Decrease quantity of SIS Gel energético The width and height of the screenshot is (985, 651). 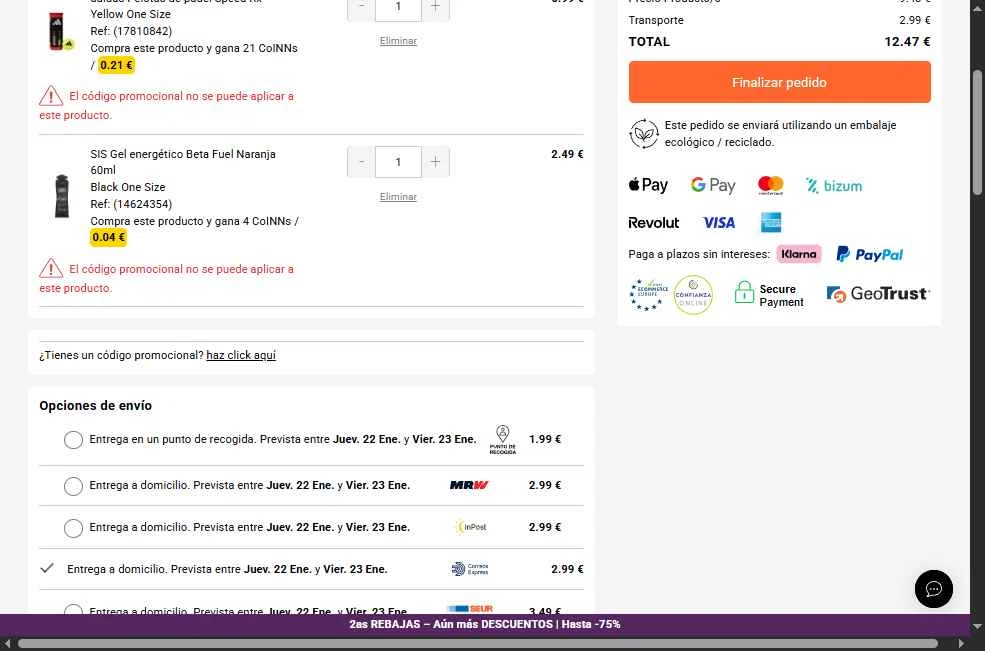[x=361, y=162]
